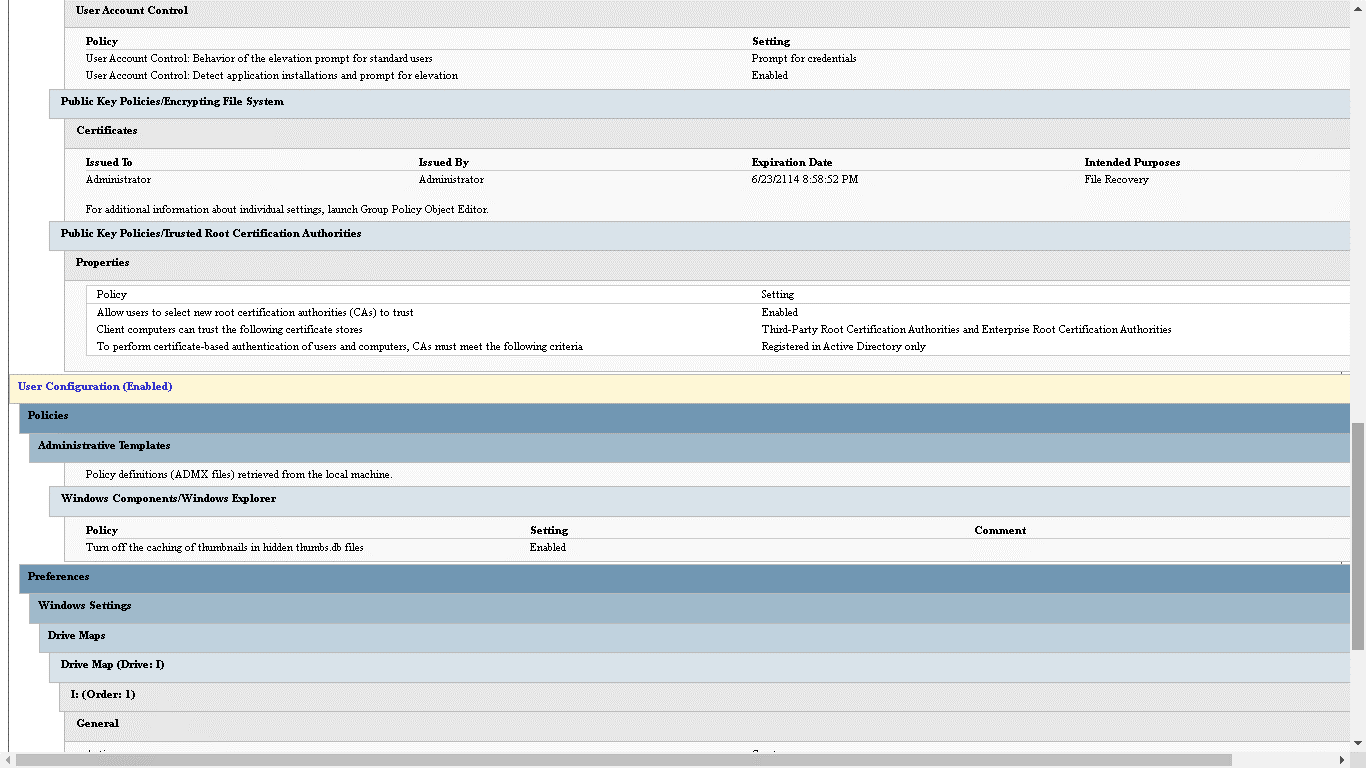Click 'Registered in Active Directory only' setting
This screenshot has height=768, width=1366.
[844, 347]
